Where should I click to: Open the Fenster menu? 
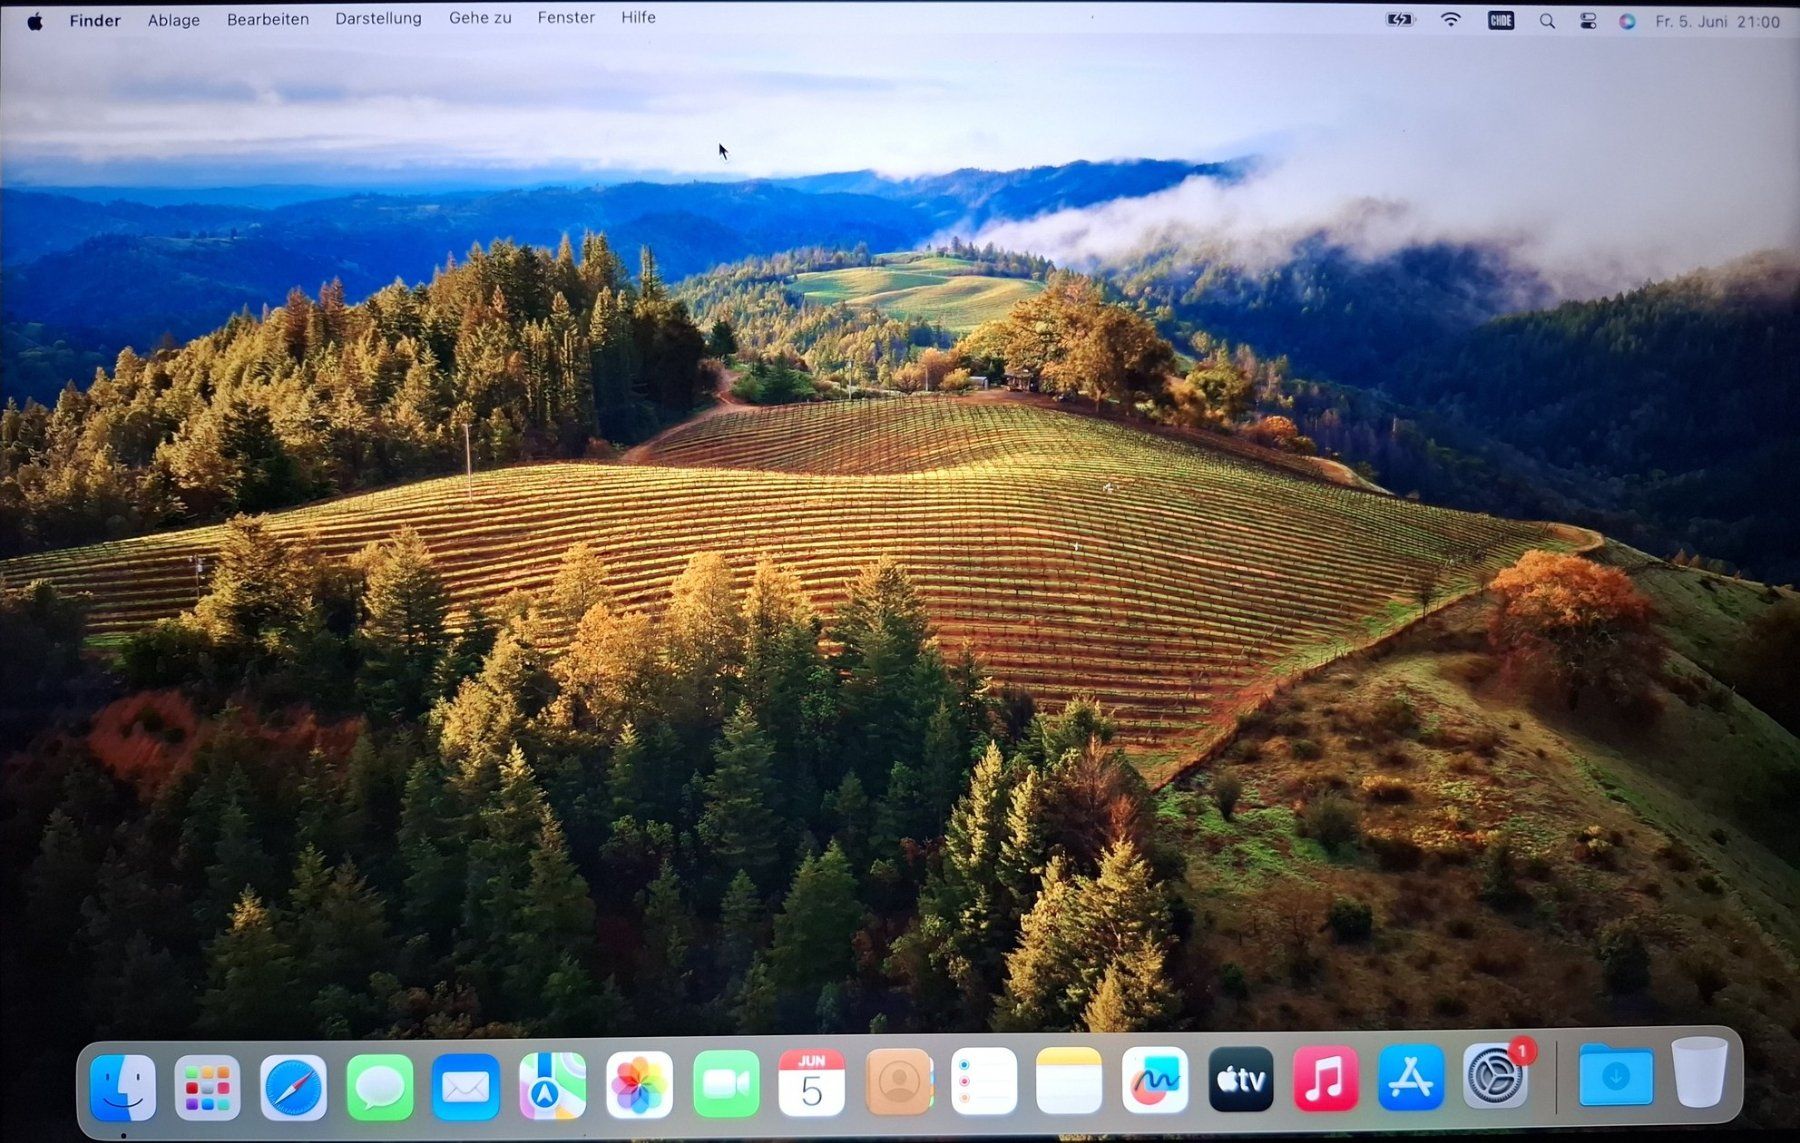(x=566, y=17)
